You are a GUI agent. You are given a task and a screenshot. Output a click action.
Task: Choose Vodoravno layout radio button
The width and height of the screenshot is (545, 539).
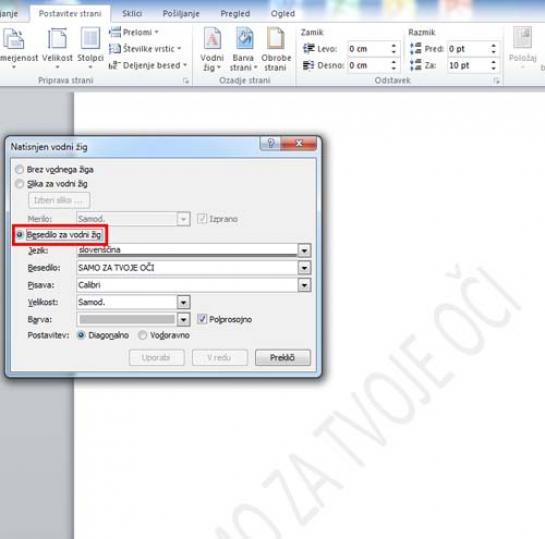click(x=142, y=335)
